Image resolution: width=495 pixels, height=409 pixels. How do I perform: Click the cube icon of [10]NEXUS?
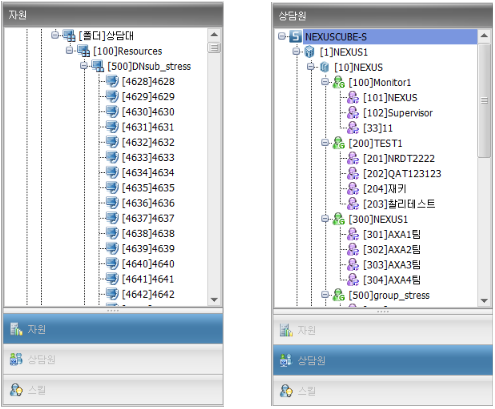coord(324,67)
